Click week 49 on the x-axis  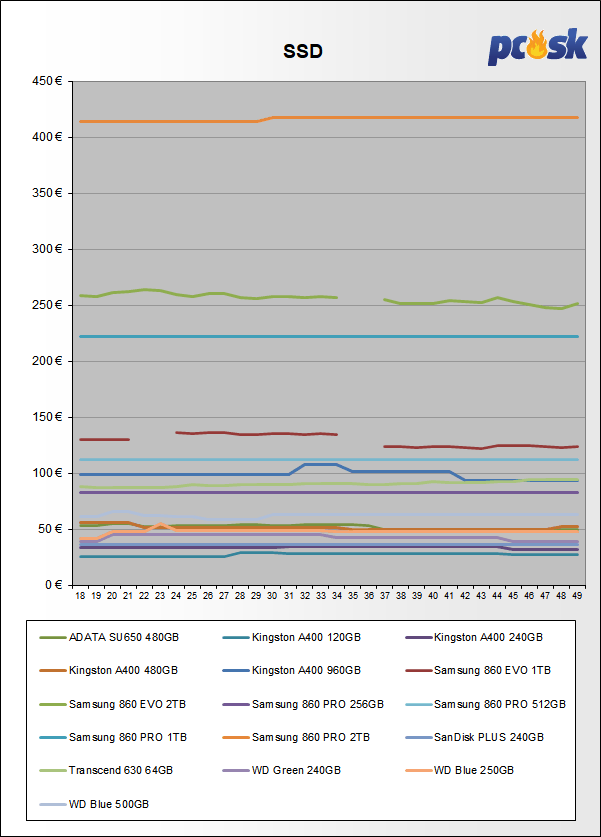[x=577, y=596]
